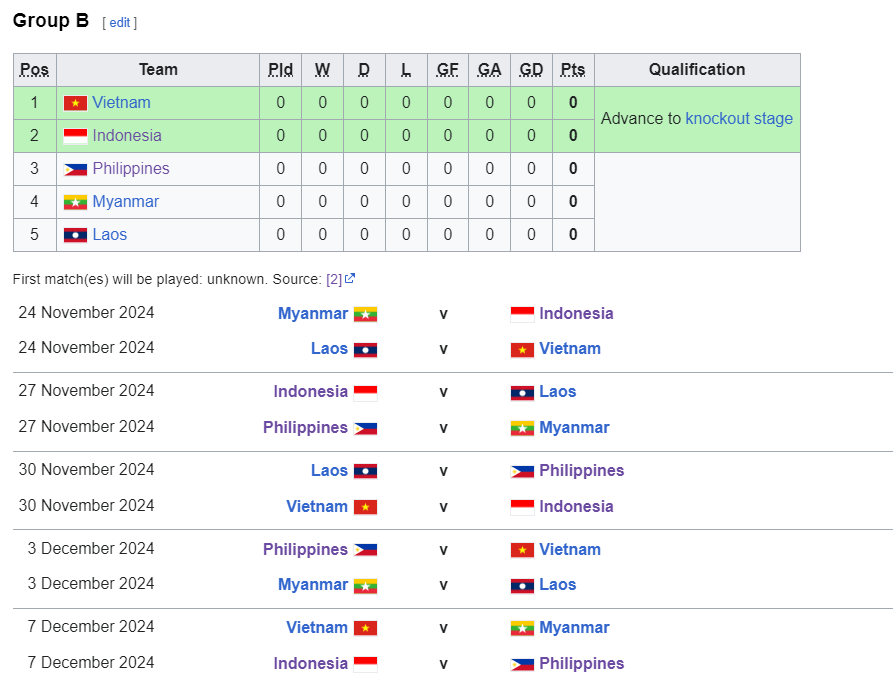
Task: Click the Laos flag in standings table
Action: coord(75,235)
